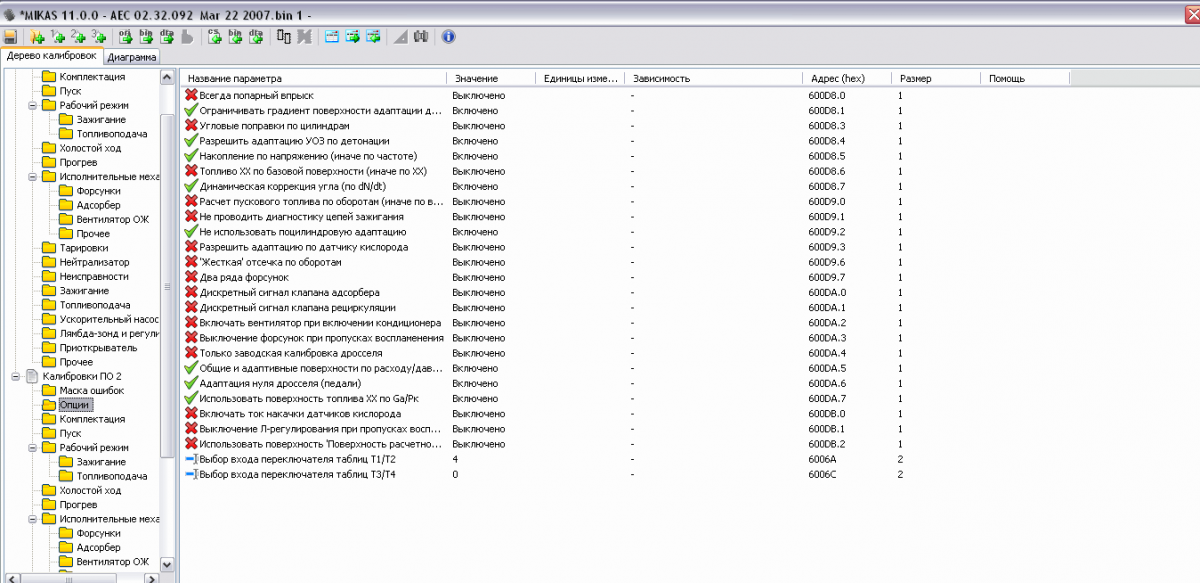Screen dimensions: 1200x583
Task: Click the first 'bin' export icon after 'ori'
Action: click(x=146, y=37)
